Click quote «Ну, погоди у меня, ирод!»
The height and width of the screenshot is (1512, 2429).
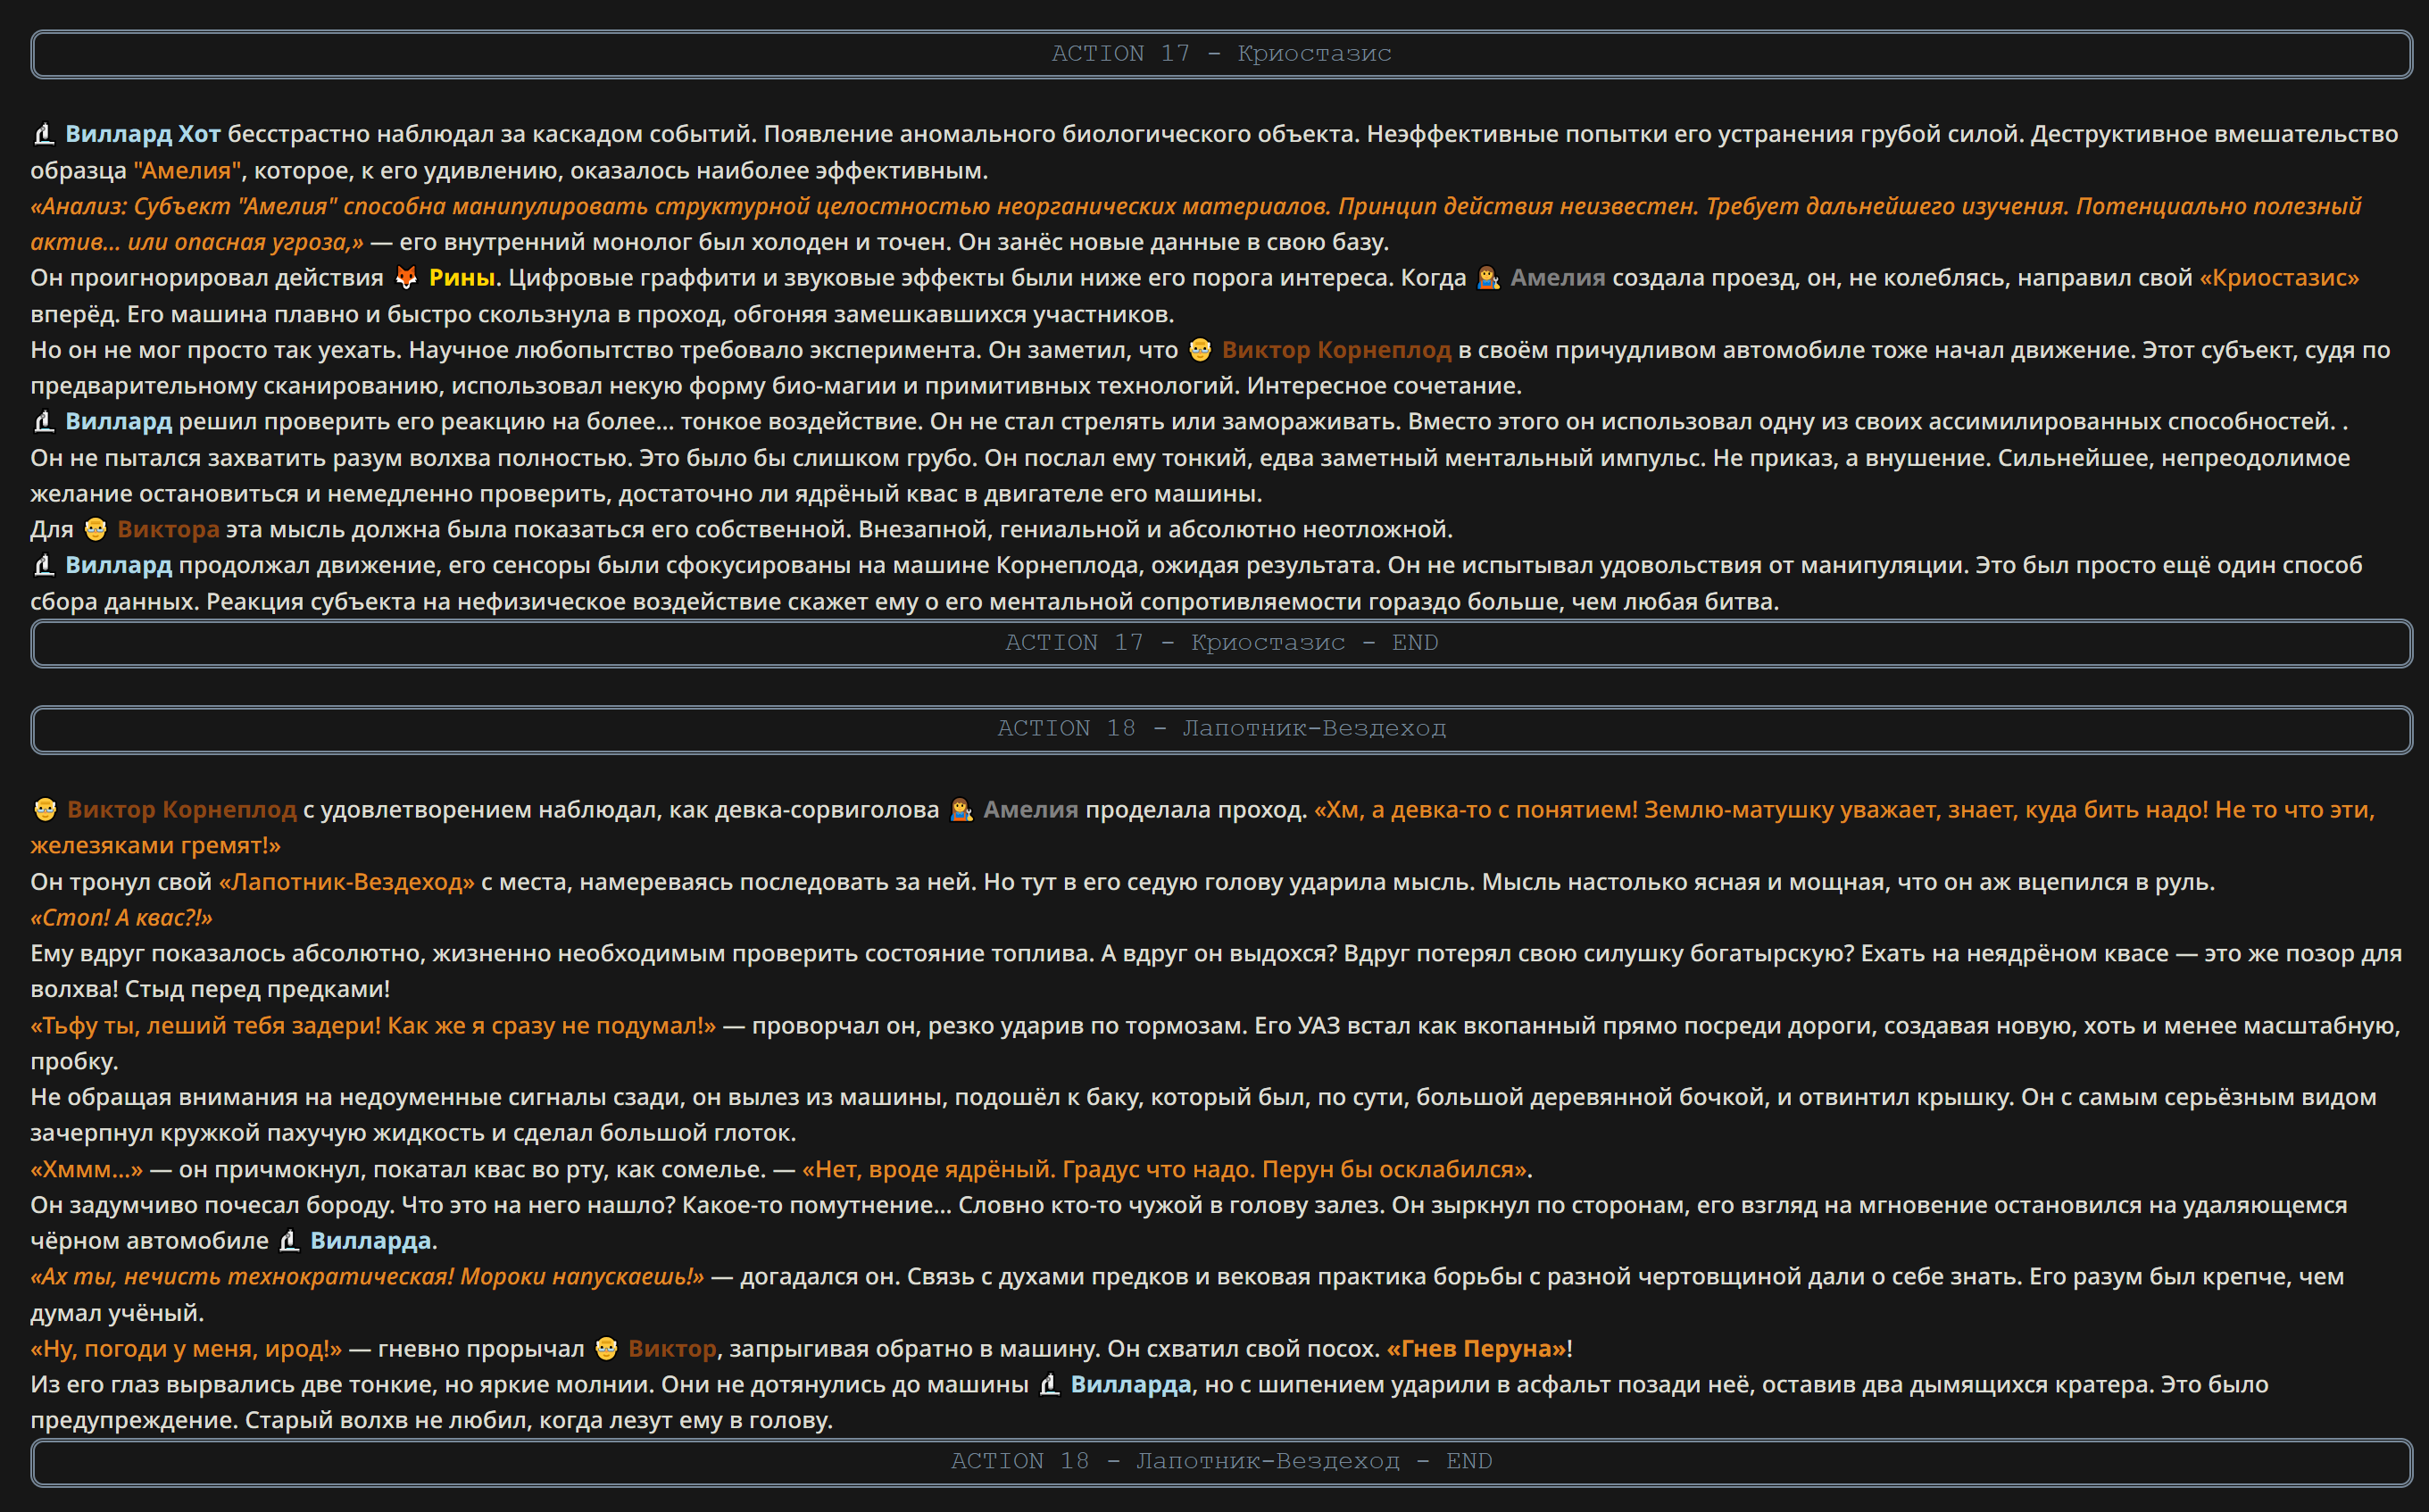coord(186,1348)
